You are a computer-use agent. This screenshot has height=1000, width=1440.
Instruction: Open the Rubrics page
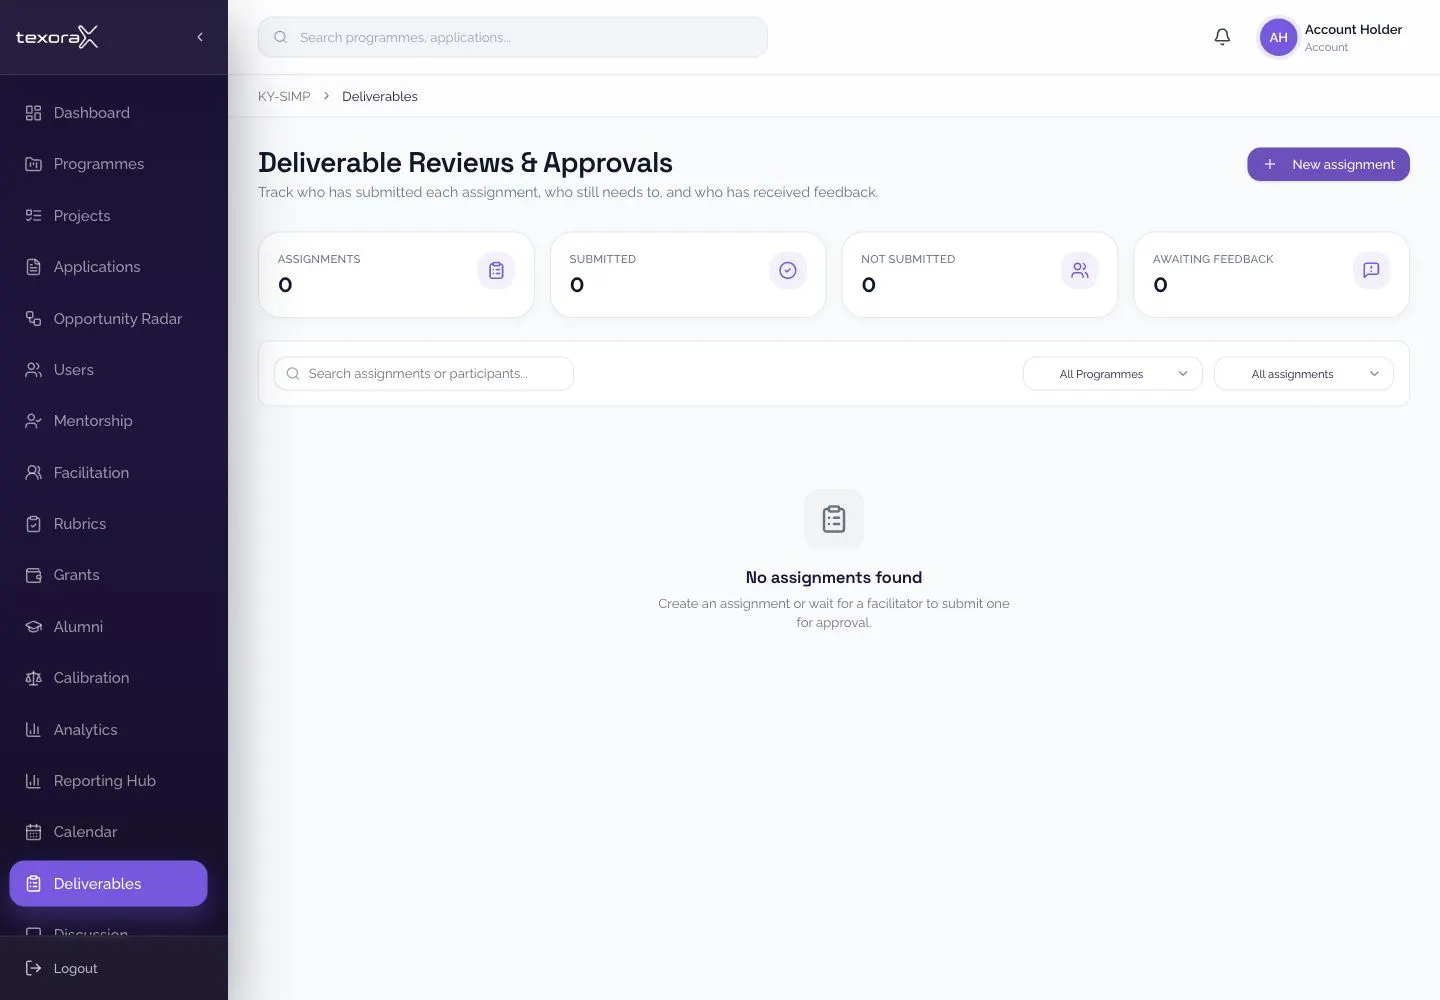[108, 524]
